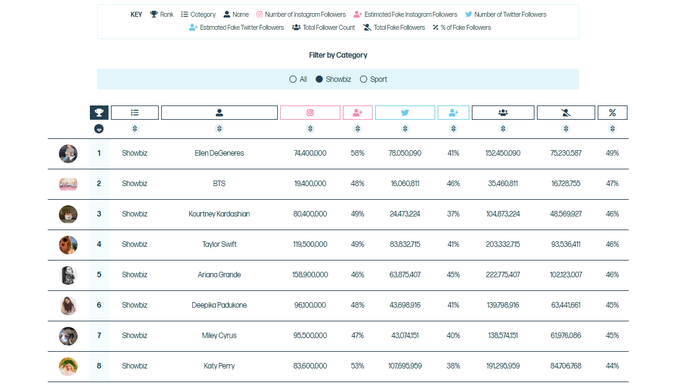The height and width of the screenshot is (384, 700).
Task: Click the Category list column header
Action: point(134,113)
